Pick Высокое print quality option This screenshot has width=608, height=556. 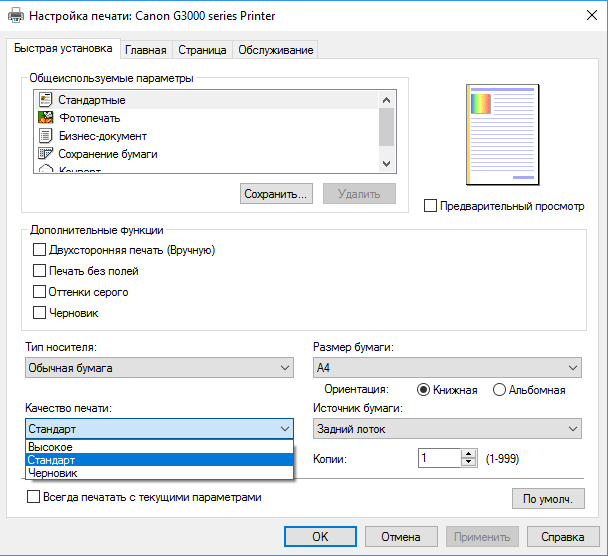tap(159, 447)
